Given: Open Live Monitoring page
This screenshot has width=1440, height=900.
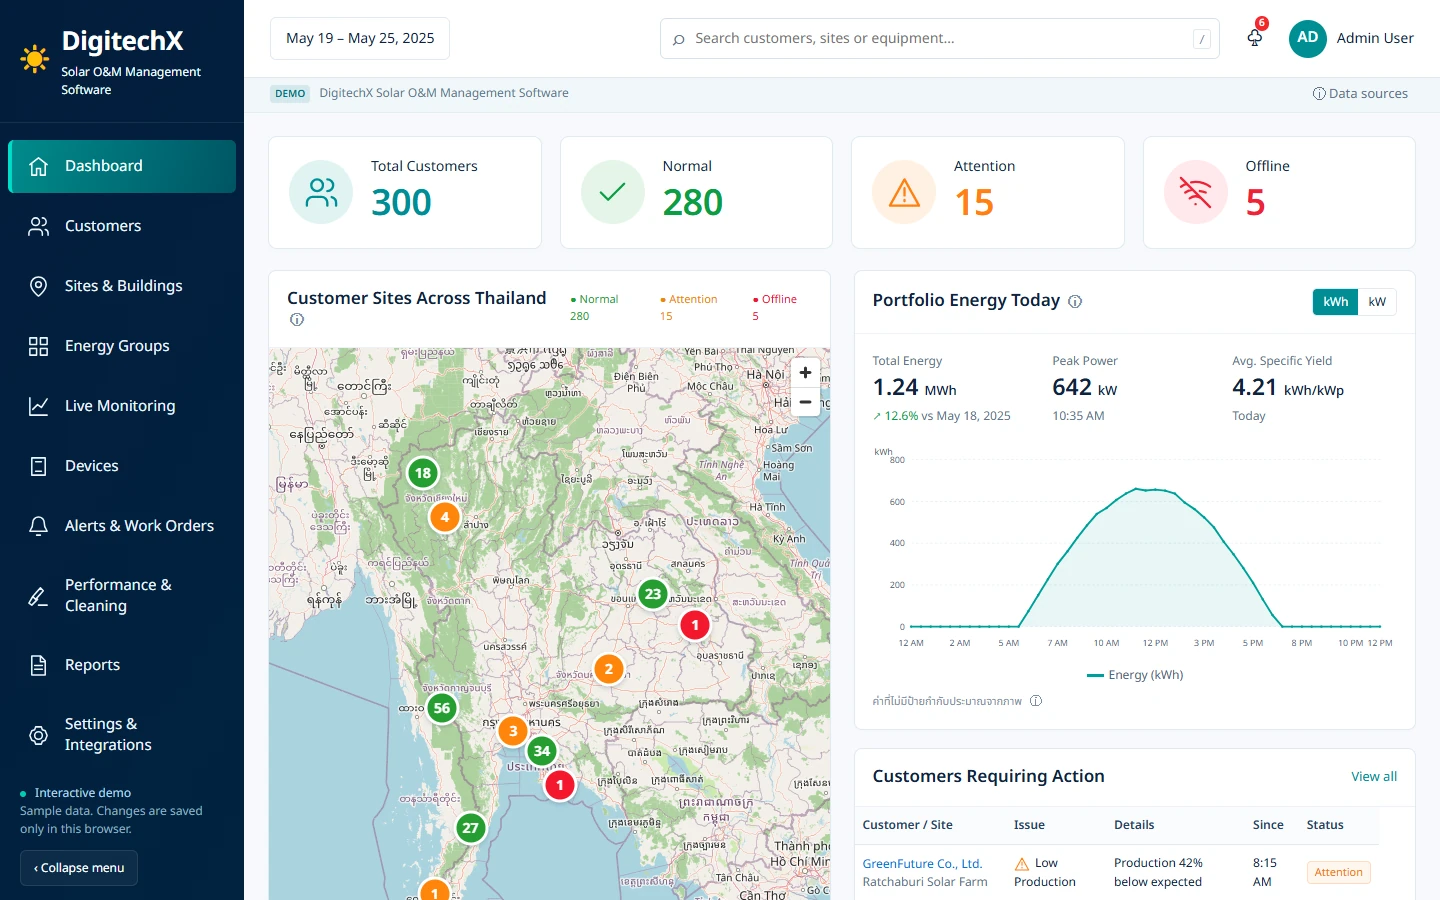Looking at the screenshot, I should pyautogui.click(x=122, y=406).
